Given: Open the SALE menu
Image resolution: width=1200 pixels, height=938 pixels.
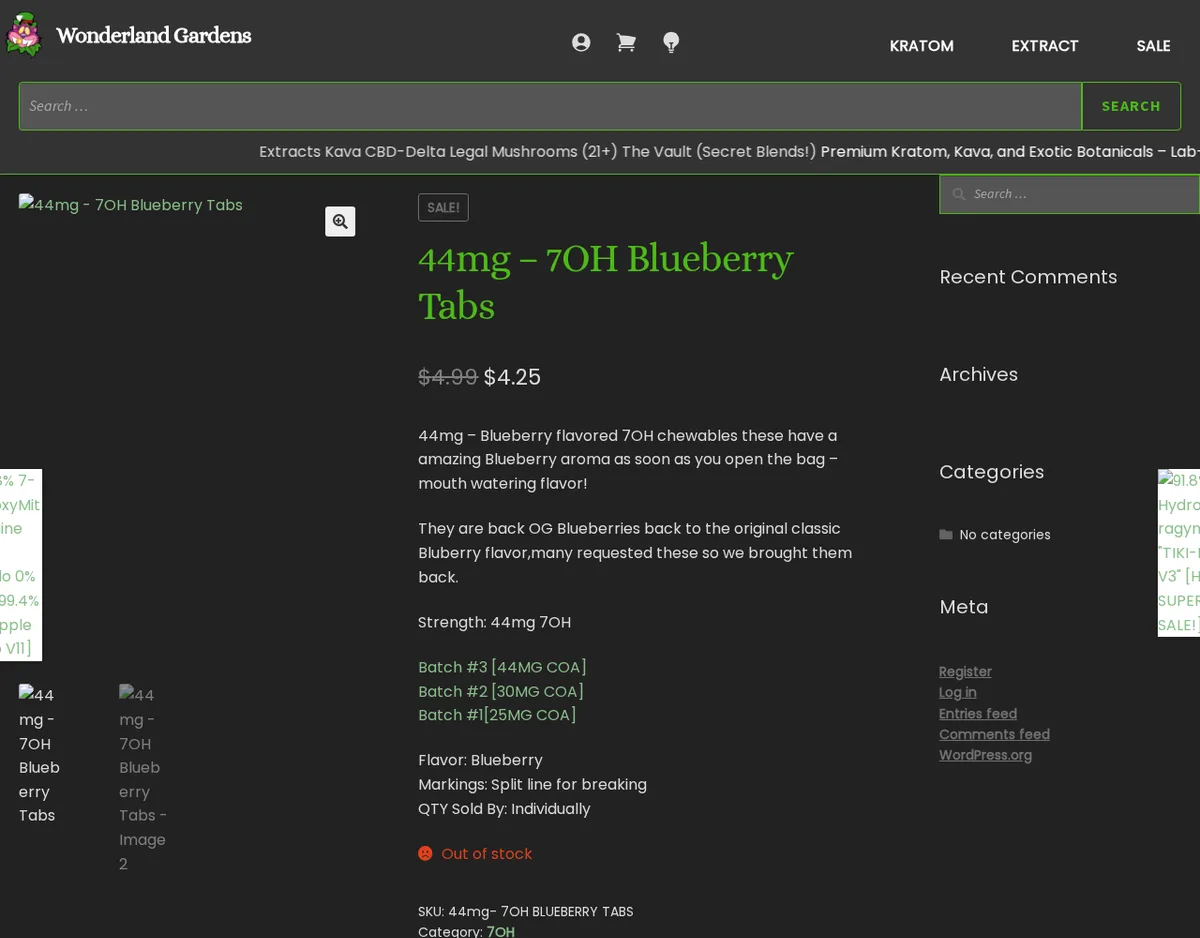Looking at the screenshot, I should (1153, 46).
